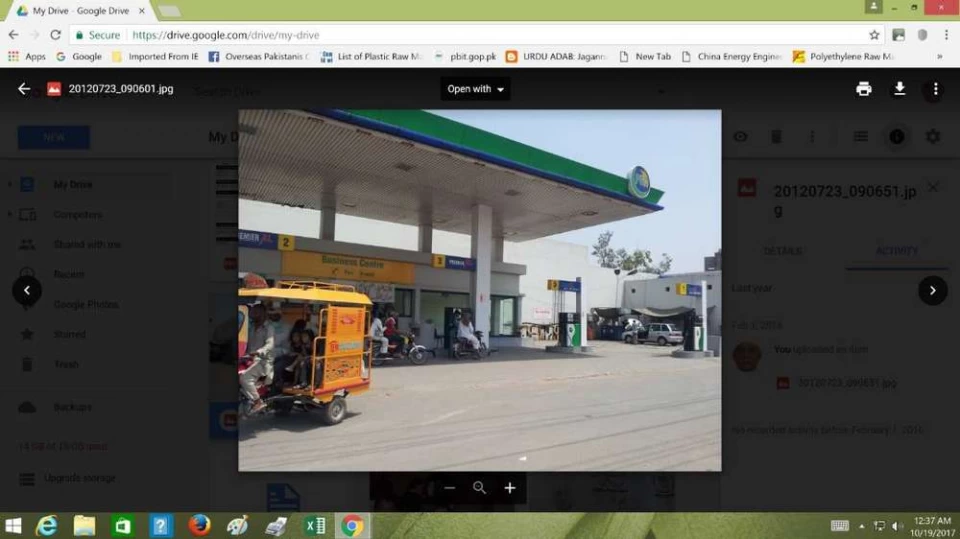
Task: Open the Overseas Pakistanis bookmark
Action: pos(258,56)
